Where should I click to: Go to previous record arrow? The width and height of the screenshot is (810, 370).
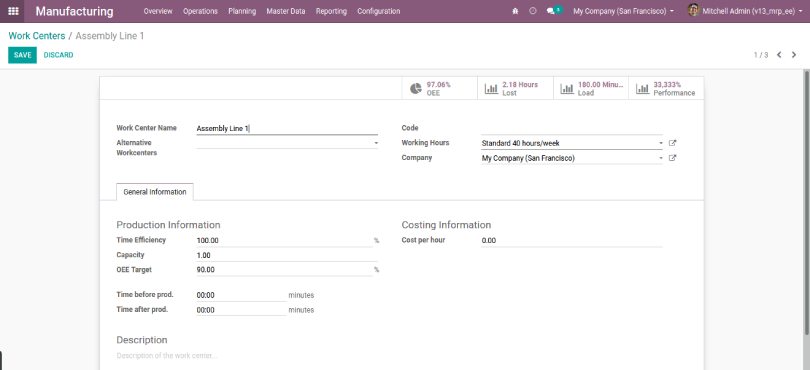tap(779, 55)
